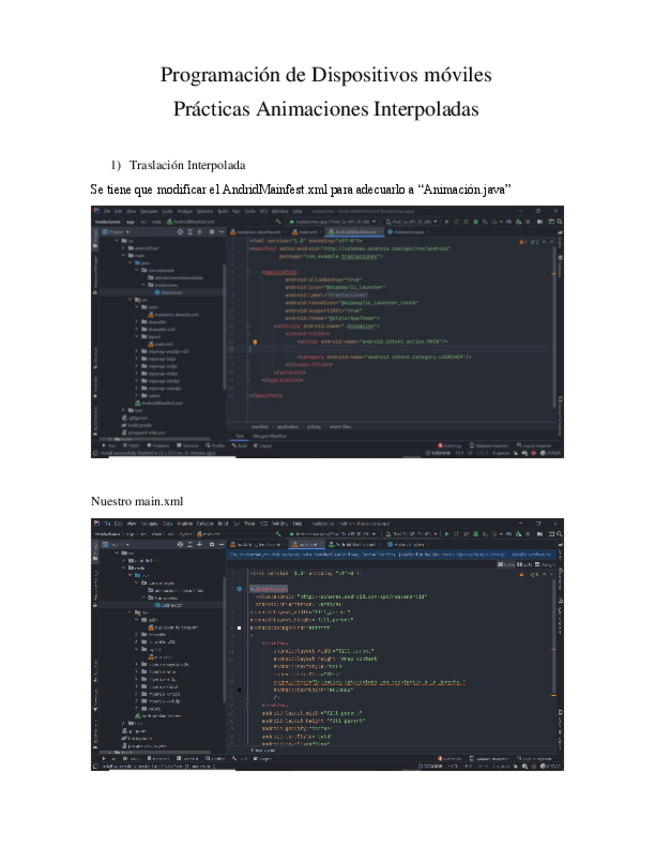Click Search Everywhere magnifier in AndroidManifest screenshot
This screenshot has height=848, width=655.
point(560,221)
